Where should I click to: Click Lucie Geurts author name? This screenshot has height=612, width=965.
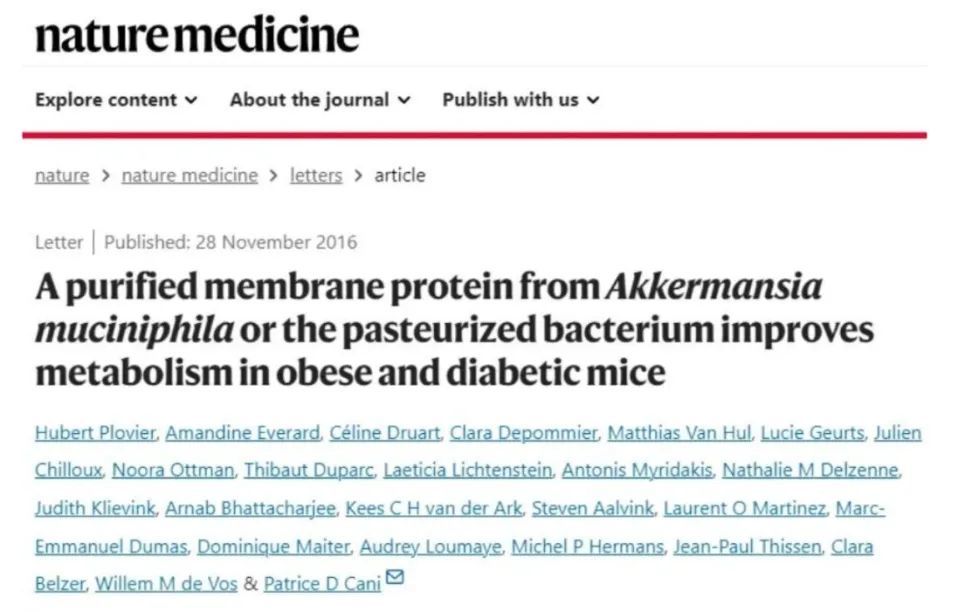click(x=812, y=433)
